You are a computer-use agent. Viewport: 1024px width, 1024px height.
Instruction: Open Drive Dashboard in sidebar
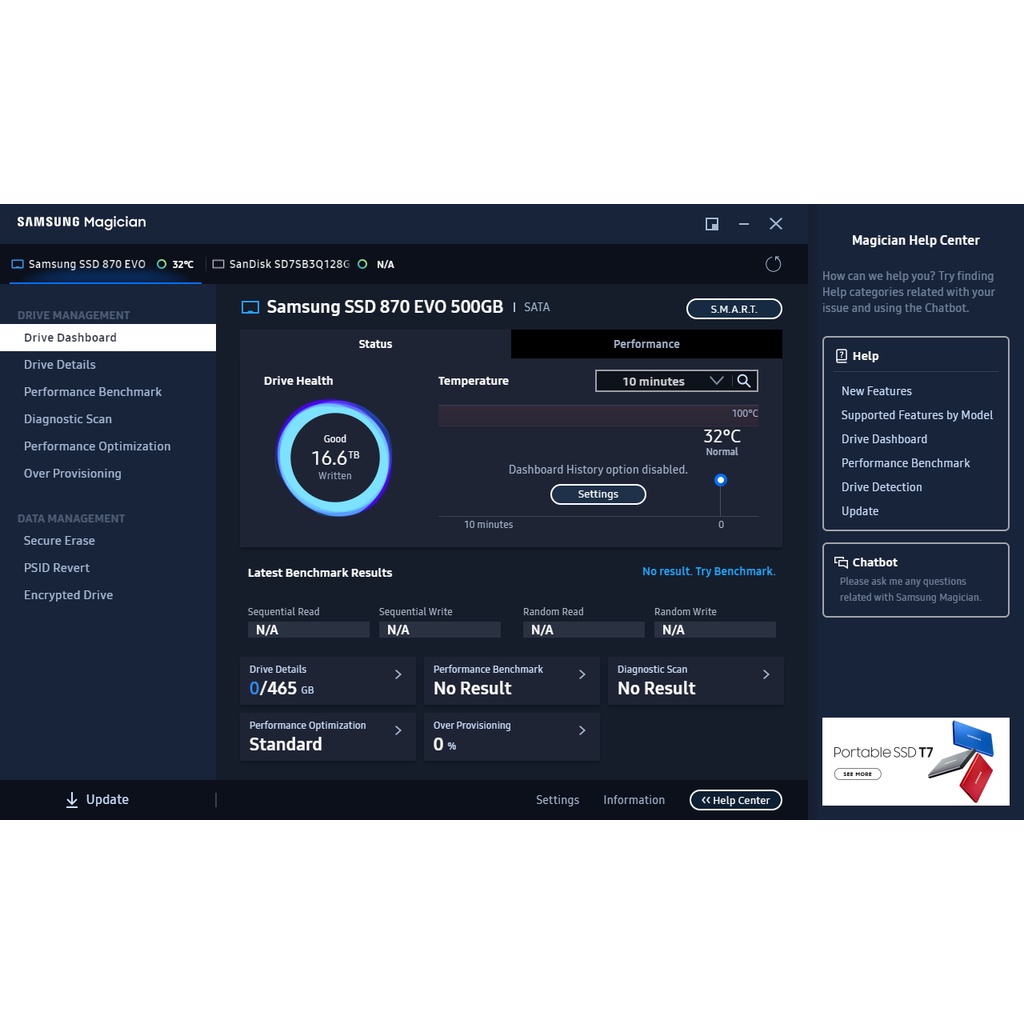[x=108, y=338]
